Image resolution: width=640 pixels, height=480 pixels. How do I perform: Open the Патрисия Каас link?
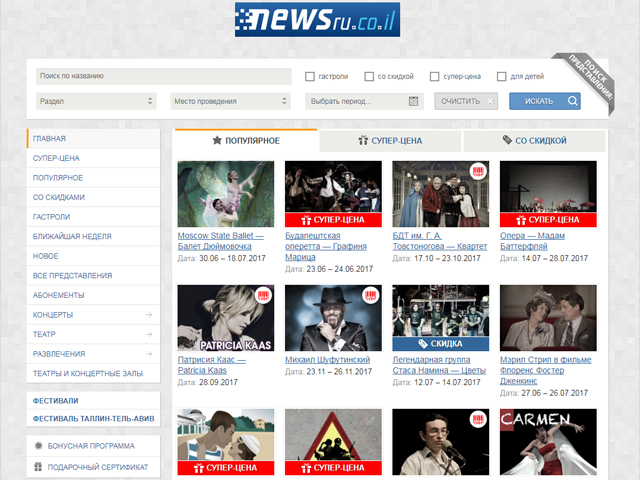(x=211, y=365)
